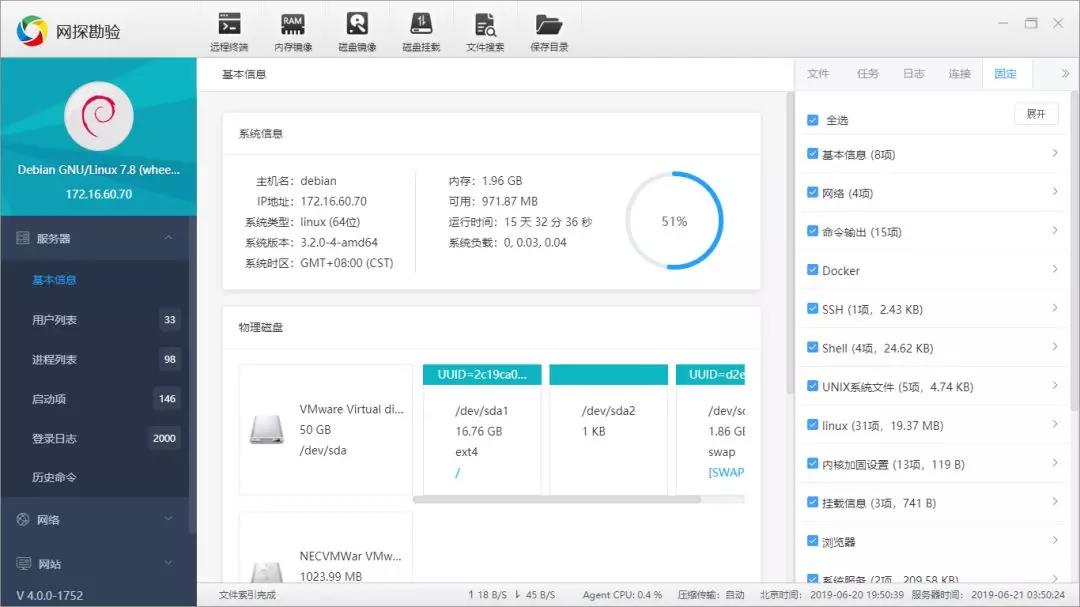Uncheck the Docker checkbox

[x=812, y=270]
